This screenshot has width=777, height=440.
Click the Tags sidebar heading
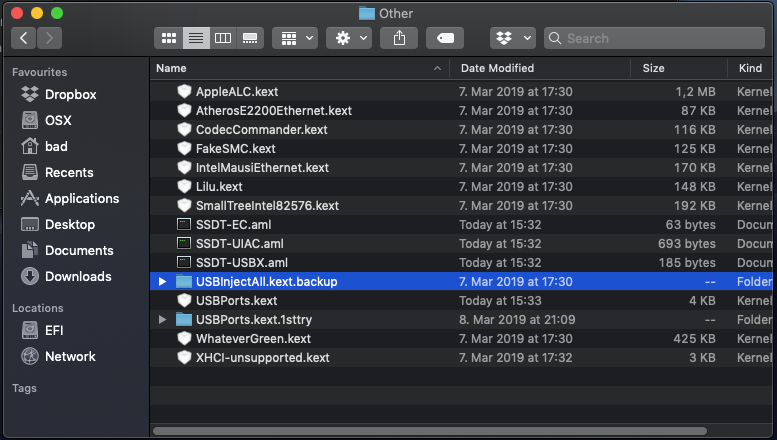24,388
